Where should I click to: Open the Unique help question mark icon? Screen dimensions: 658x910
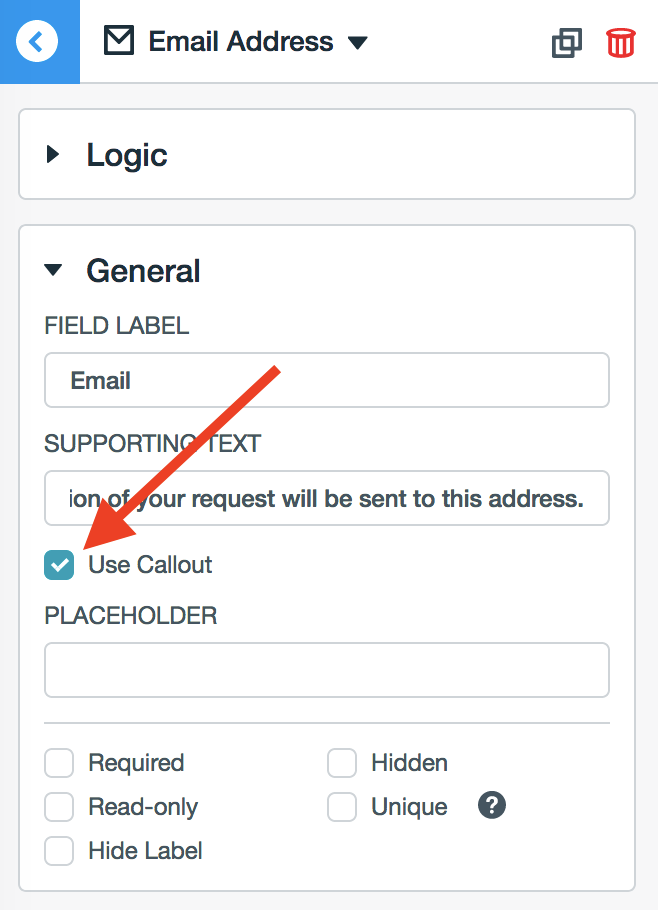pos(492,806)
